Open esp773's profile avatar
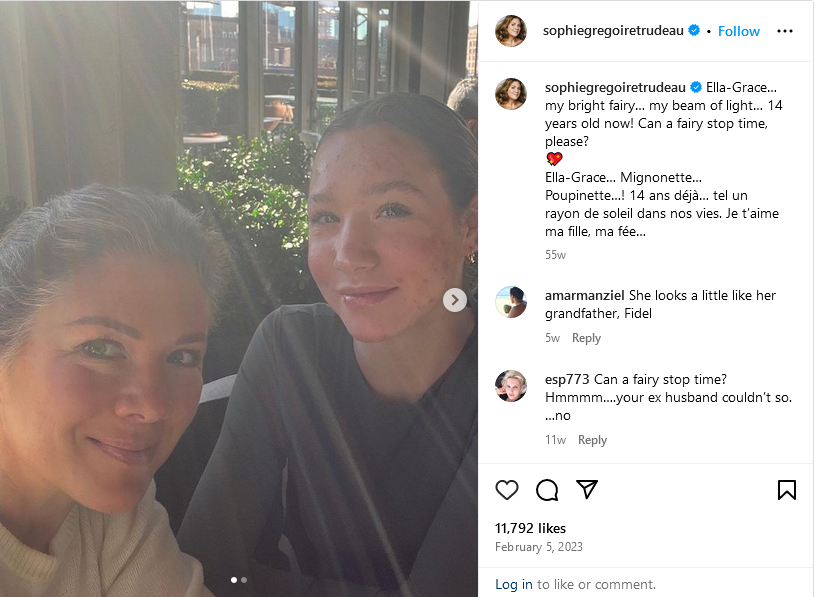The image size is (817, 597). click(511, 386)
